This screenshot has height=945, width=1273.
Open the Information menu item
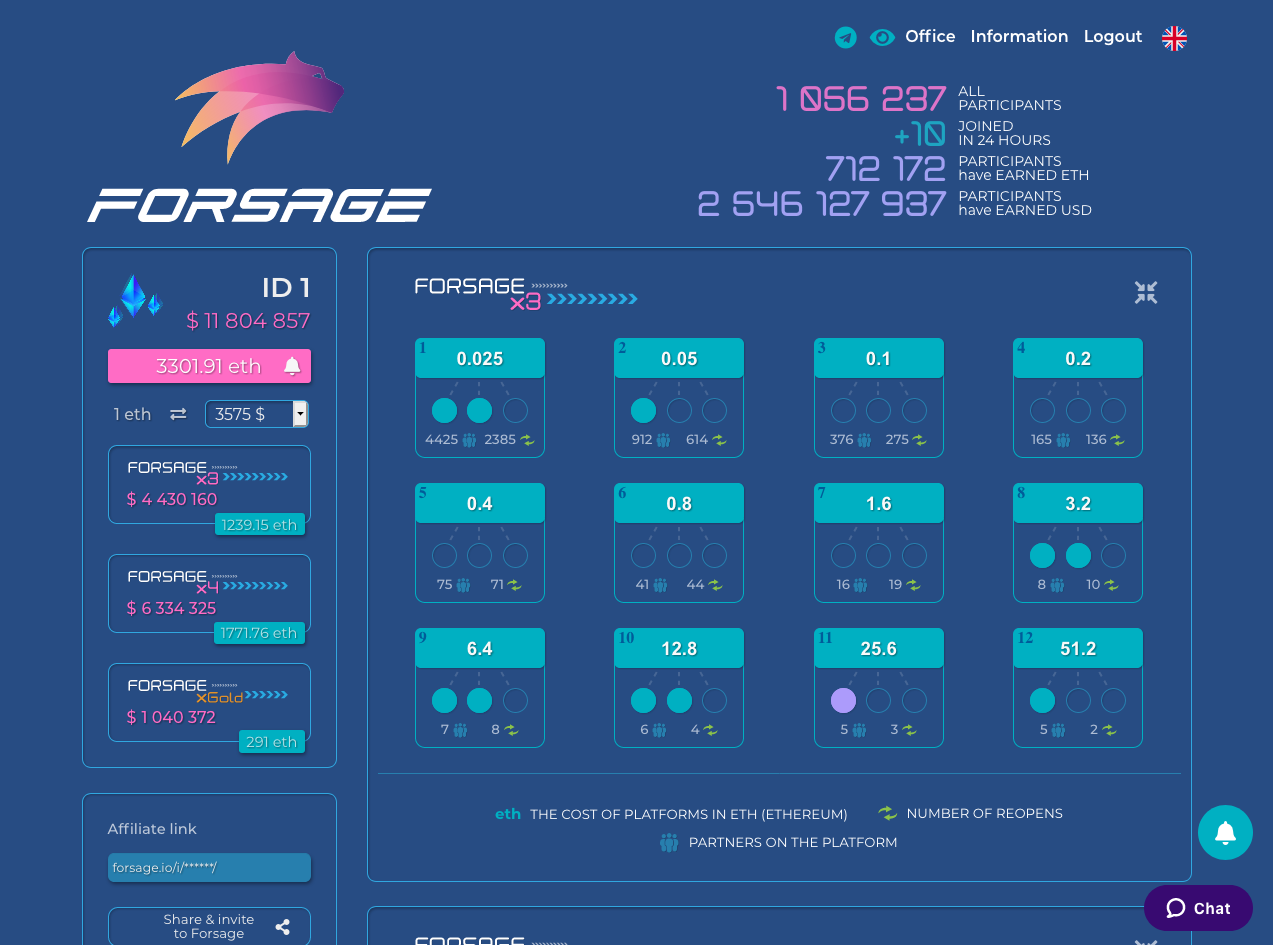coord(1019,36)
